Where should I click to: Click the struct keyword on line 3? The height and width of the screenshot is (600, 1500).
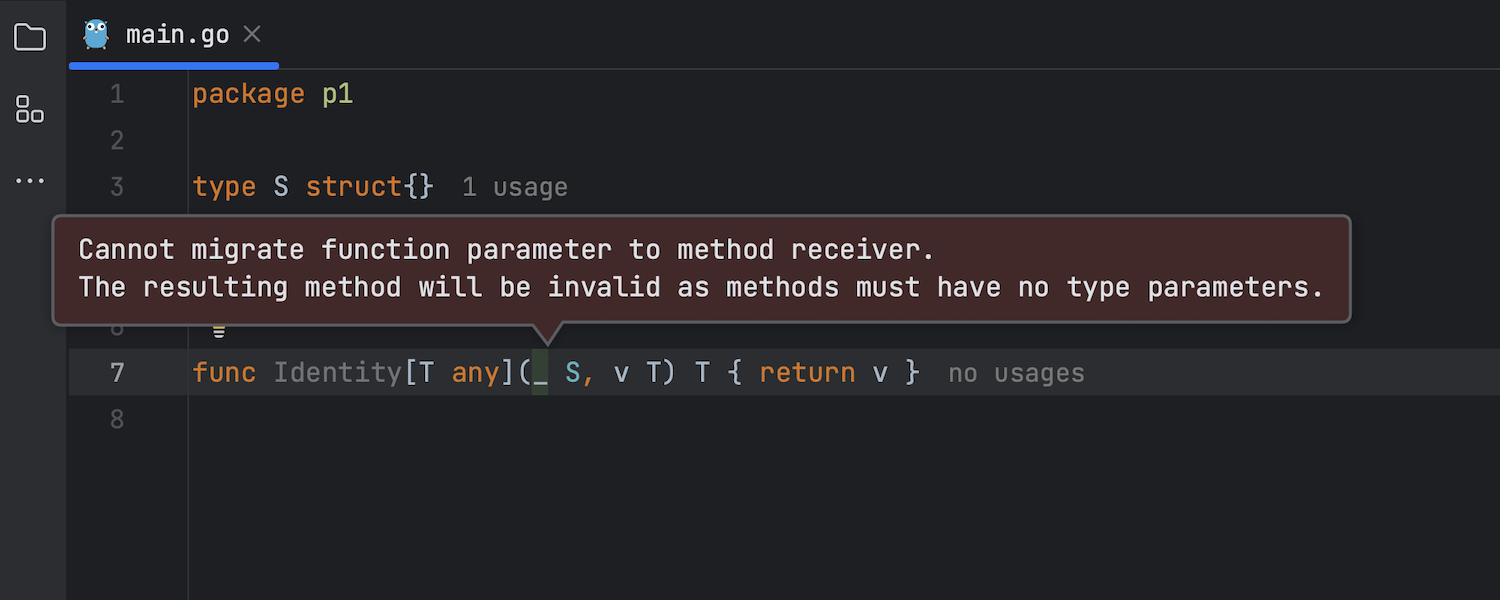tap(354, 187)
